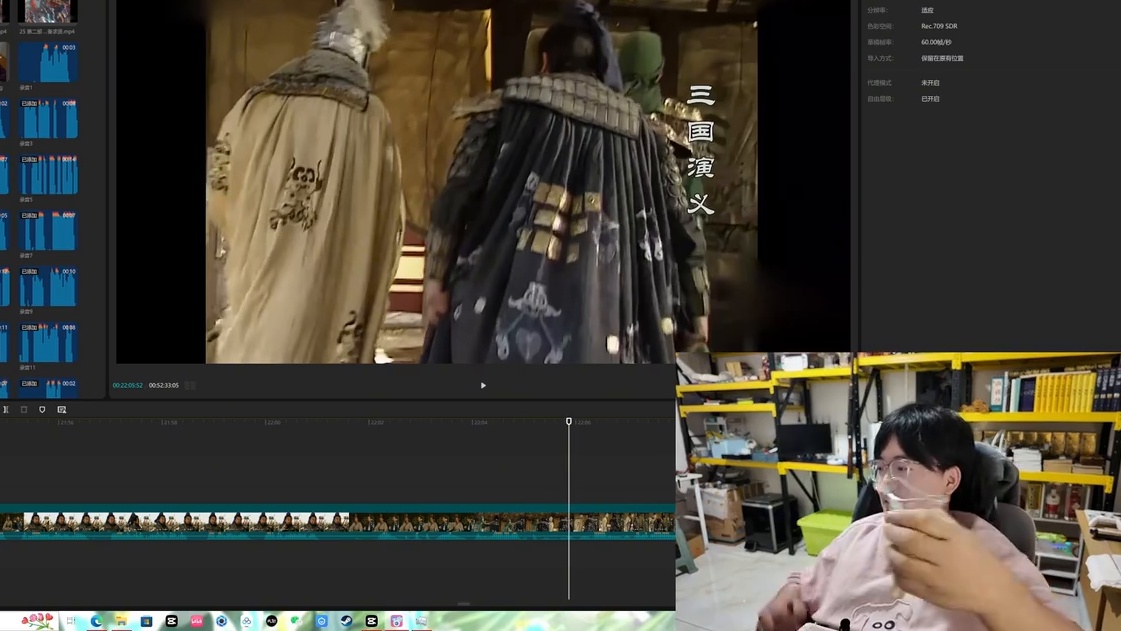Open File Explorer in the taskbar
Screen dimensions: 1121x631
tap(122, 621)
